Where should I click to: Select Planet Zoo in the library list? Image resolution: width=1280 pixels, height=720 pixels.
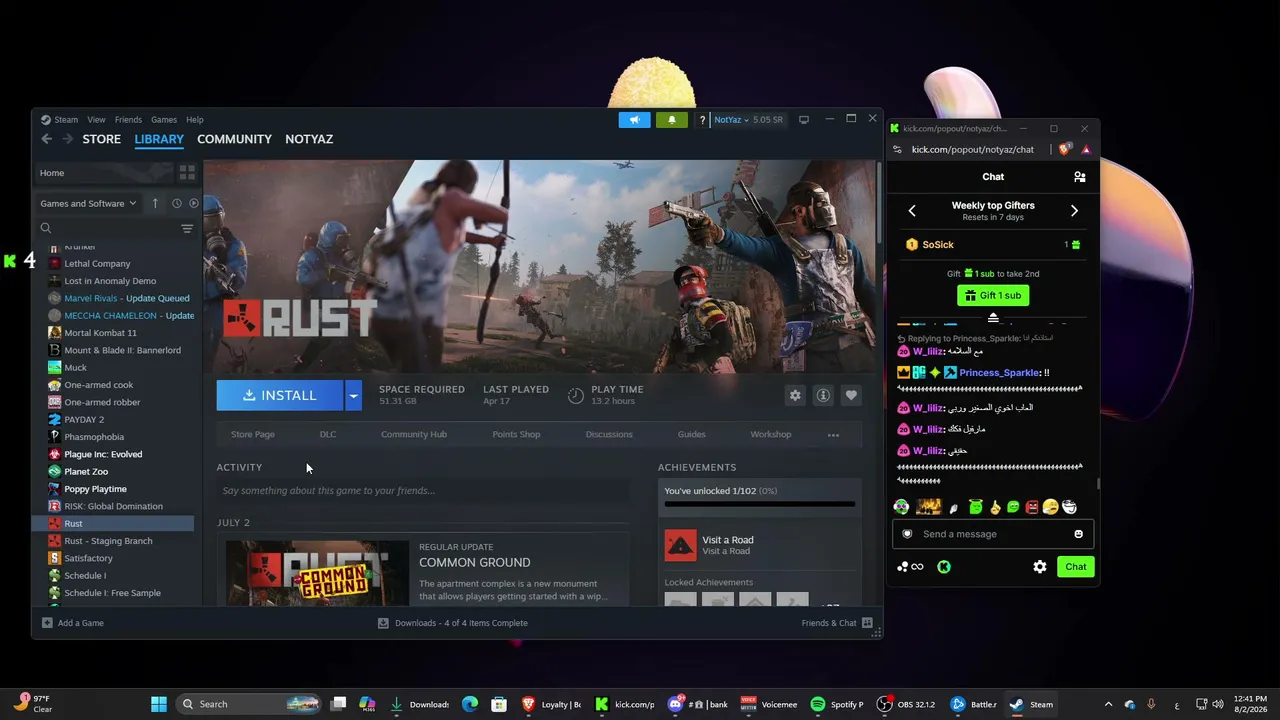tap(86, 472)
